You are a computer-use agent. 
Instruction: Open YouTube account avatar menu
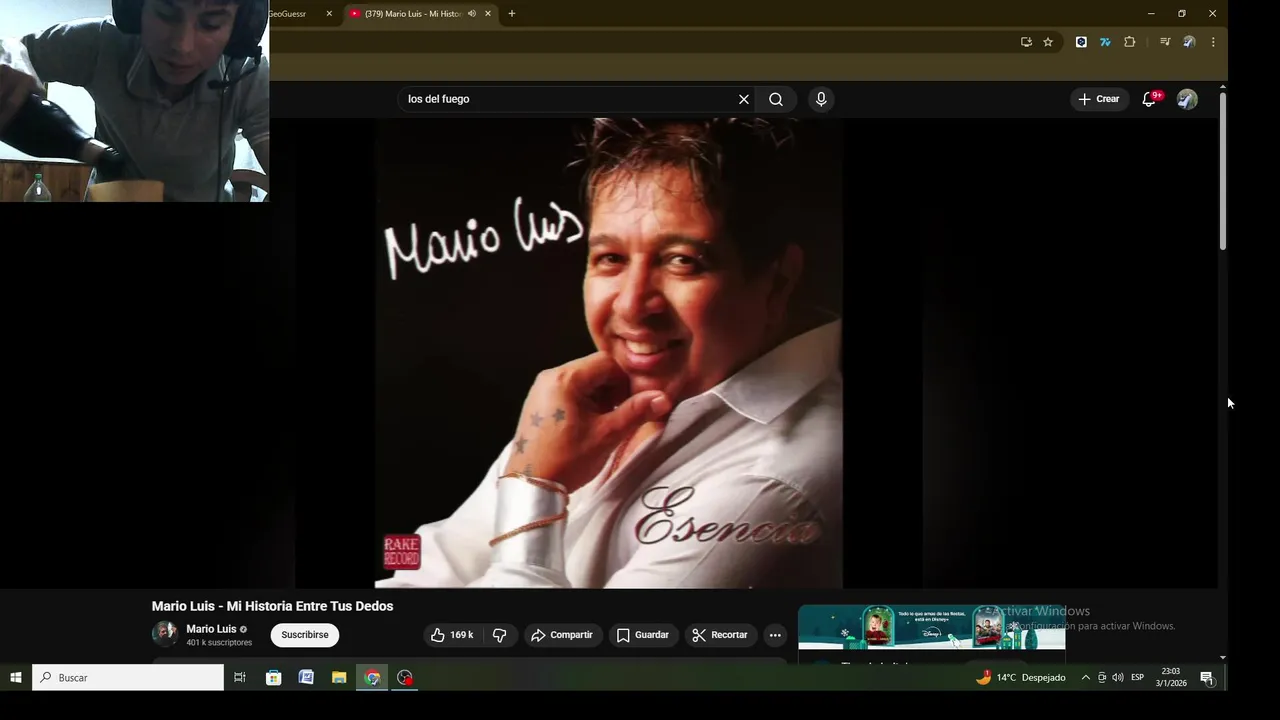tap(1187, 99)
